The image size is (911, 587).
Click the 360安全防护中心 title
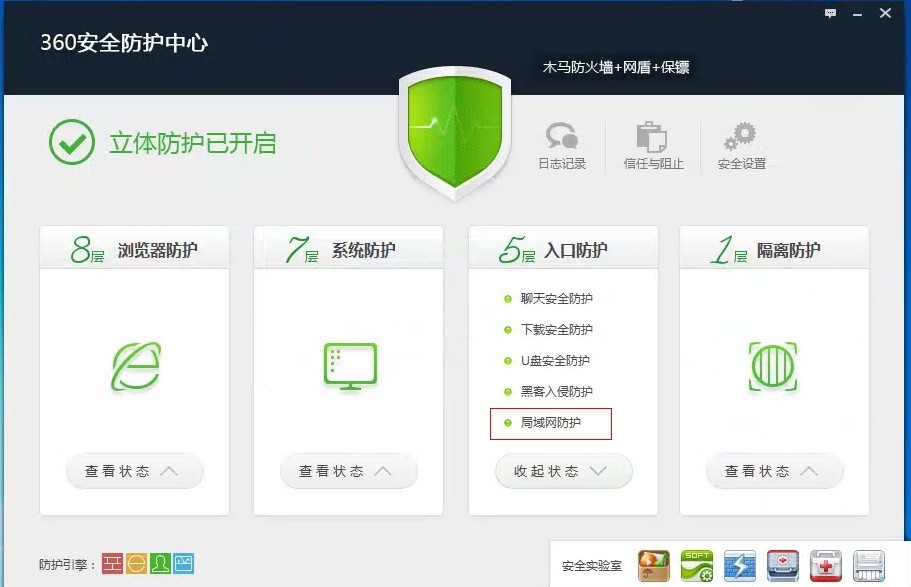pyautogui.click(x=124, y=42)
